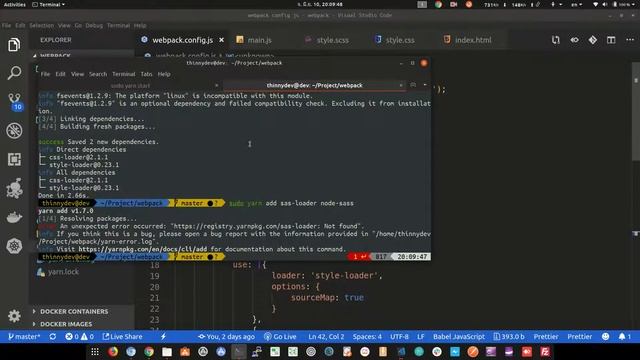Expand the Docker Containers section
The width and height of the screenshot is (640, 360).
(74, 311)
